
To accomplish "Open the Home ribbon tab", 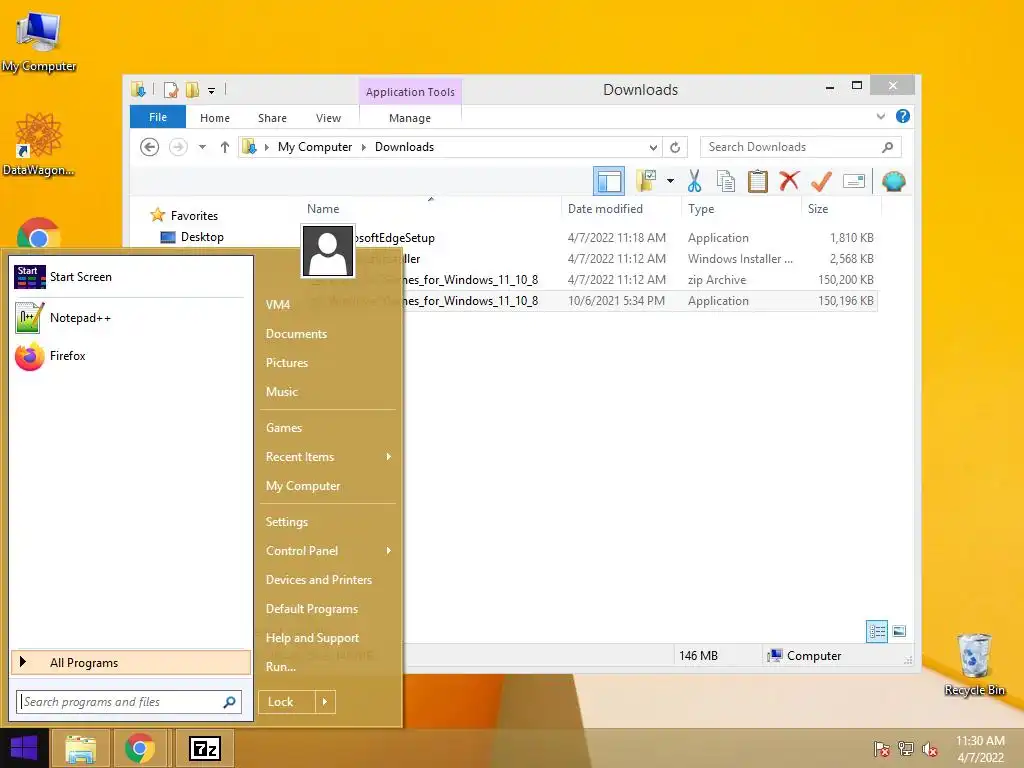I will (215, 118).
